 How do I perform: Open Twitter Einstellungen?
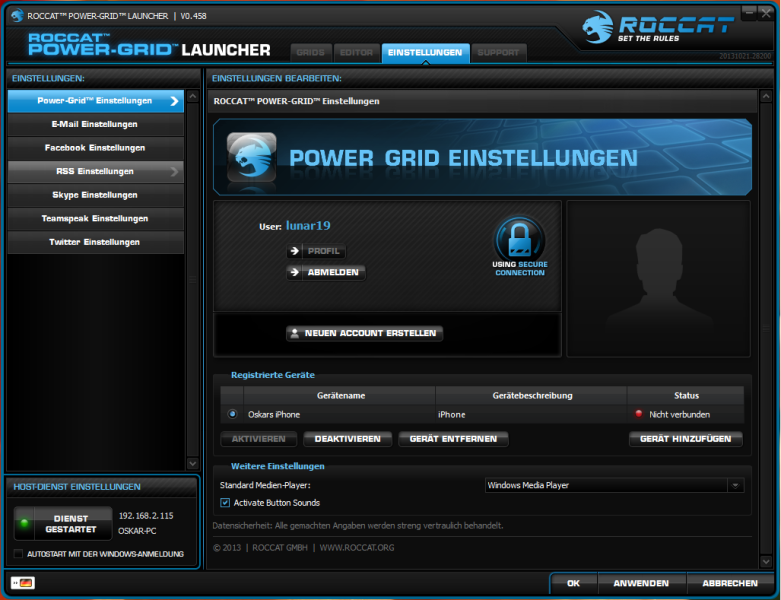[x=95, y=242]
